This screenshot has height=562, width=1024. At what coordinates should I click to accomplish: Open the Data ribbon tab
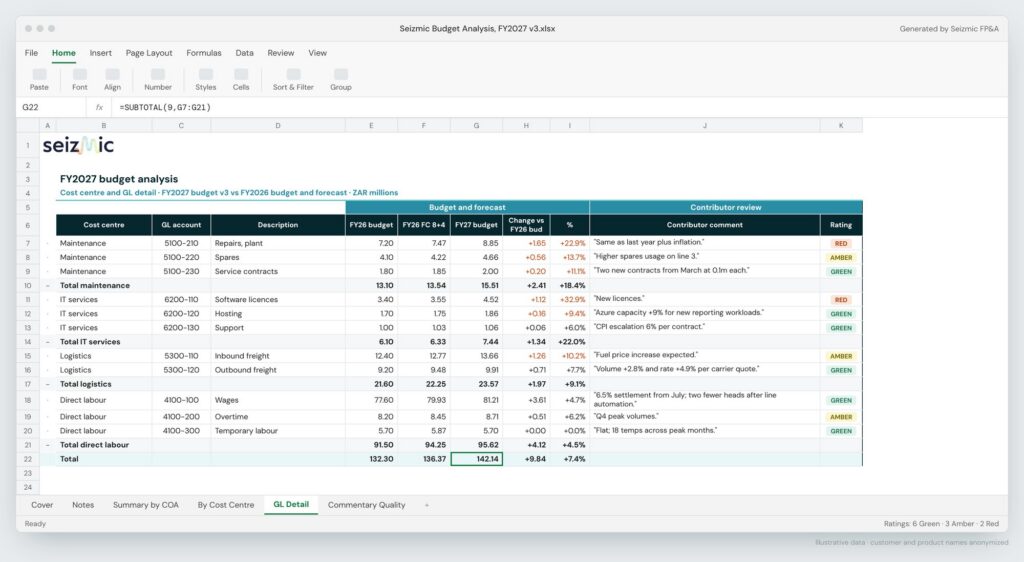click(244, 53)
